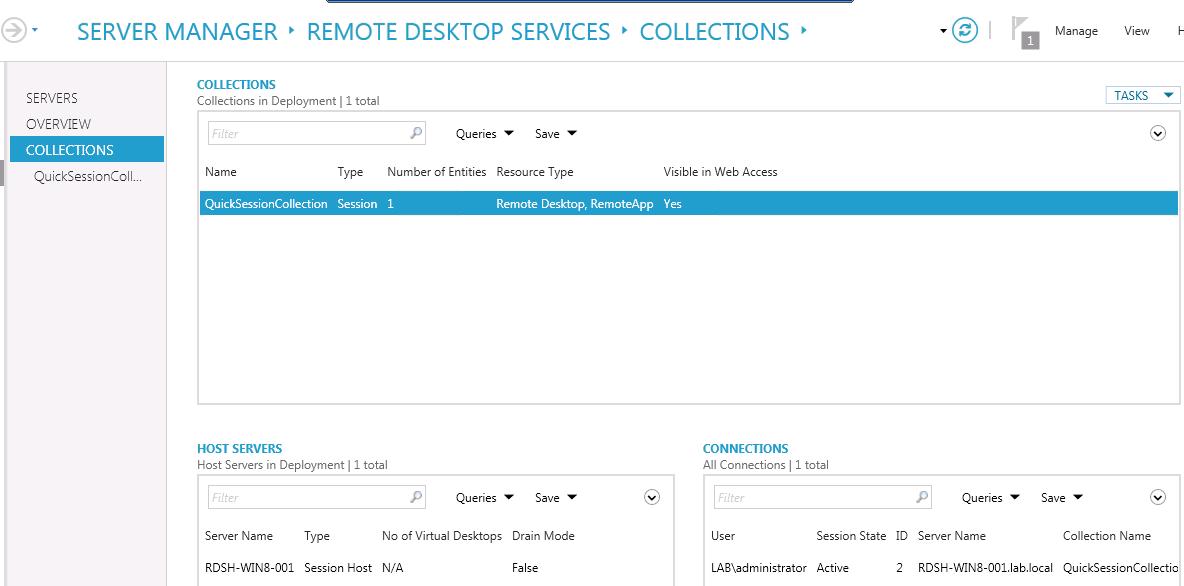Open the notifications flag showing 1 alert

[1019, 30]
